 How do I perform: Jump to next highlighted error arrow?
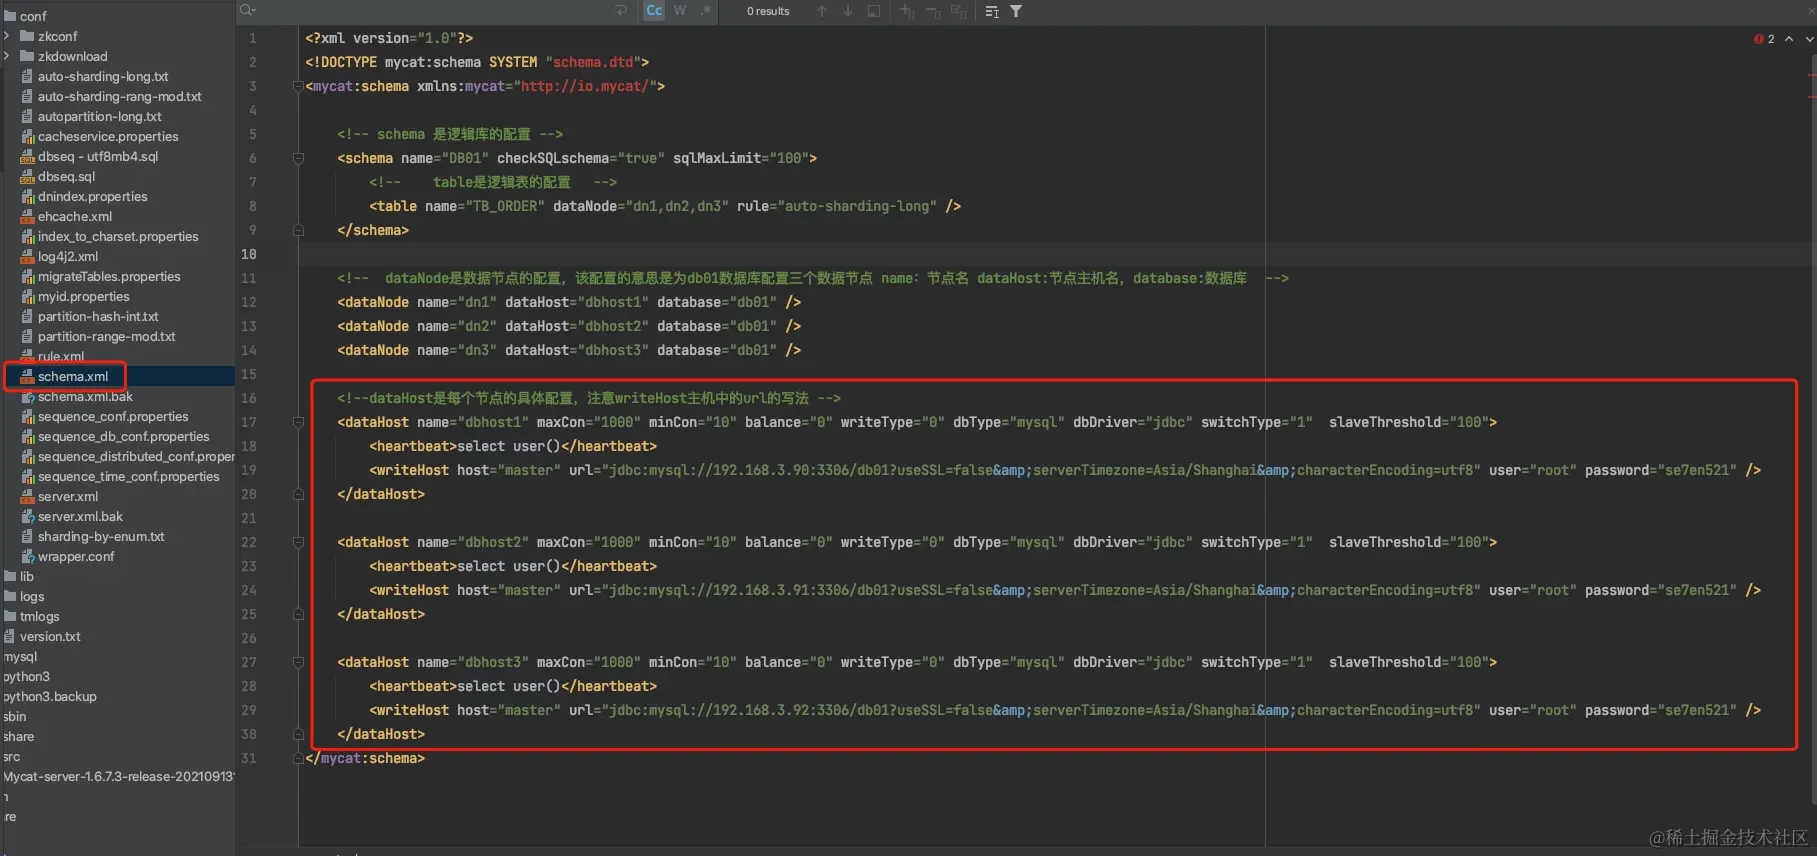click(x=1809, y=39)
